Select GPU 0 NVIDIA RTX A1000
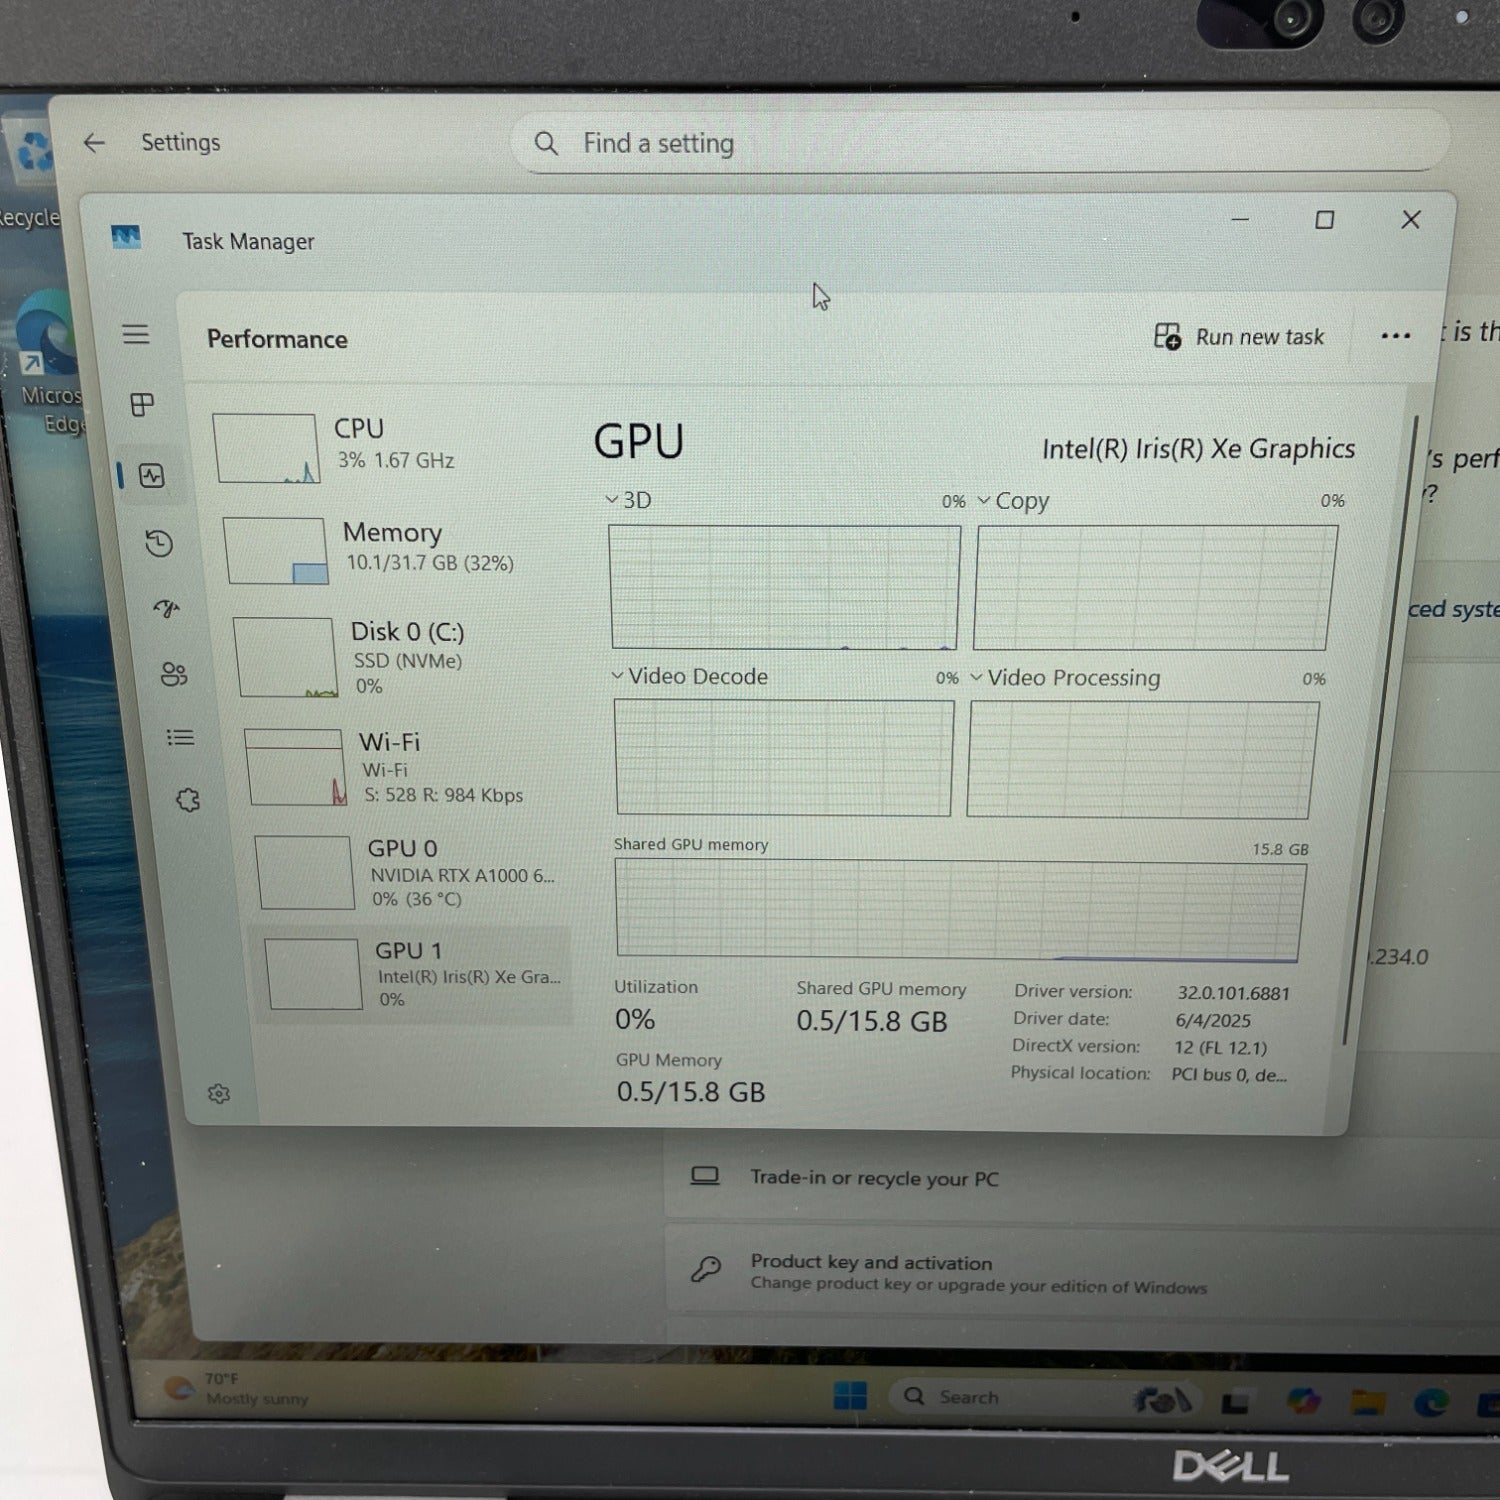 410,873
